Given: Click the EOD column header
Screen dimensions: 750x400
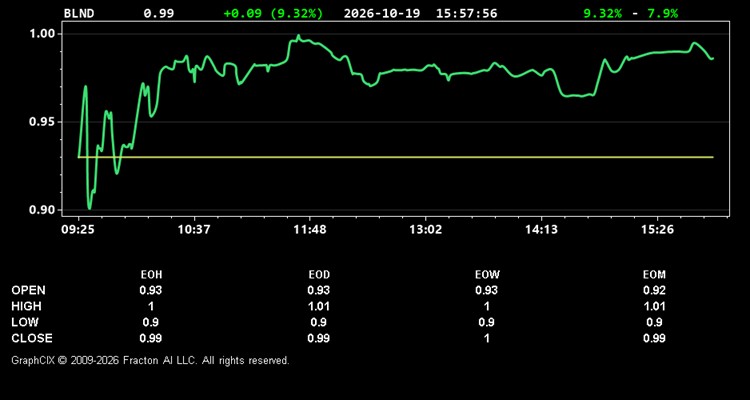Looking at the screenshot, I should pyautogui.click(x=319, y=275).
